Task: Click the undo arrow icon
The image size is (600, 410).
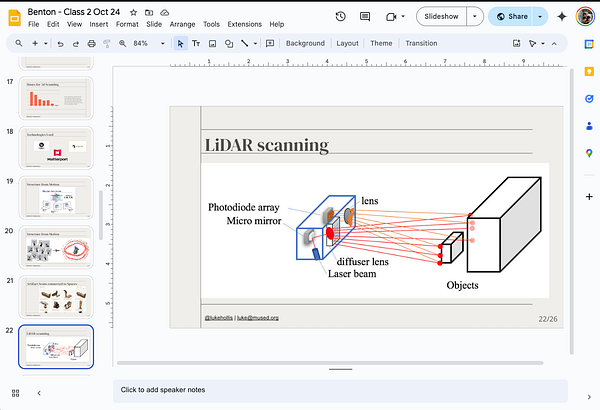Action: (x=61, y=44)
